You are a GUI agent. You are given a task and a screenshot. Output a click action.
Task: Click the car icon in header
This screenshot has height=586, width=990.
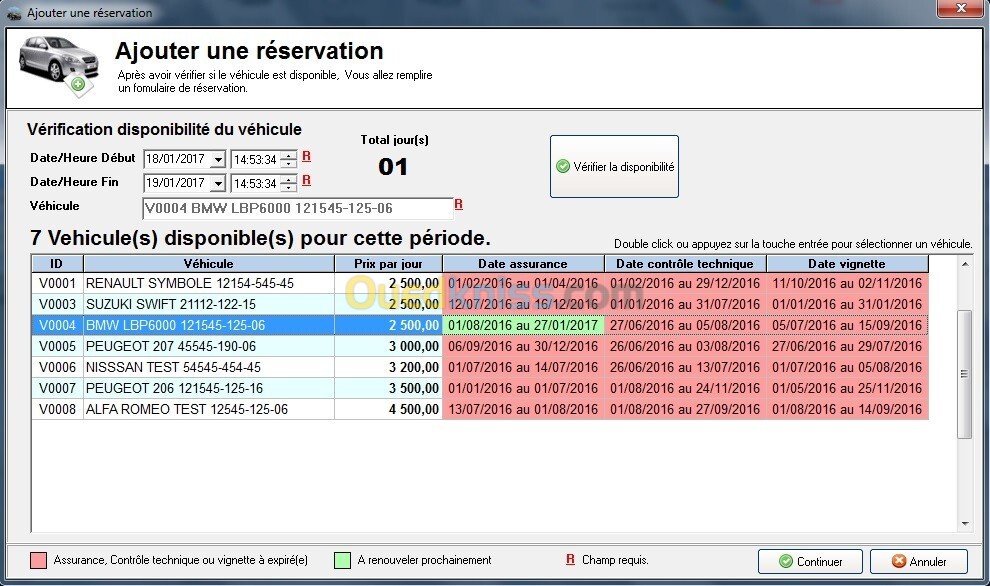tap(59, 66)
